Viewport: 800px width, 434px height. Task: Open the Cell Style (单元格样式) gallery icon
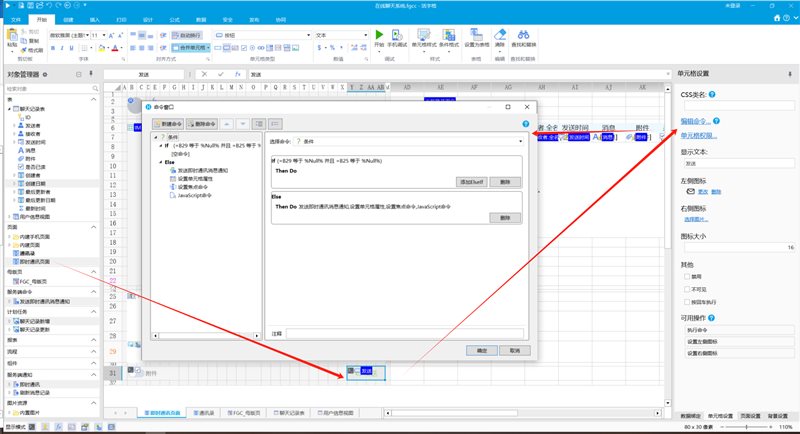(x=423, y=35)
